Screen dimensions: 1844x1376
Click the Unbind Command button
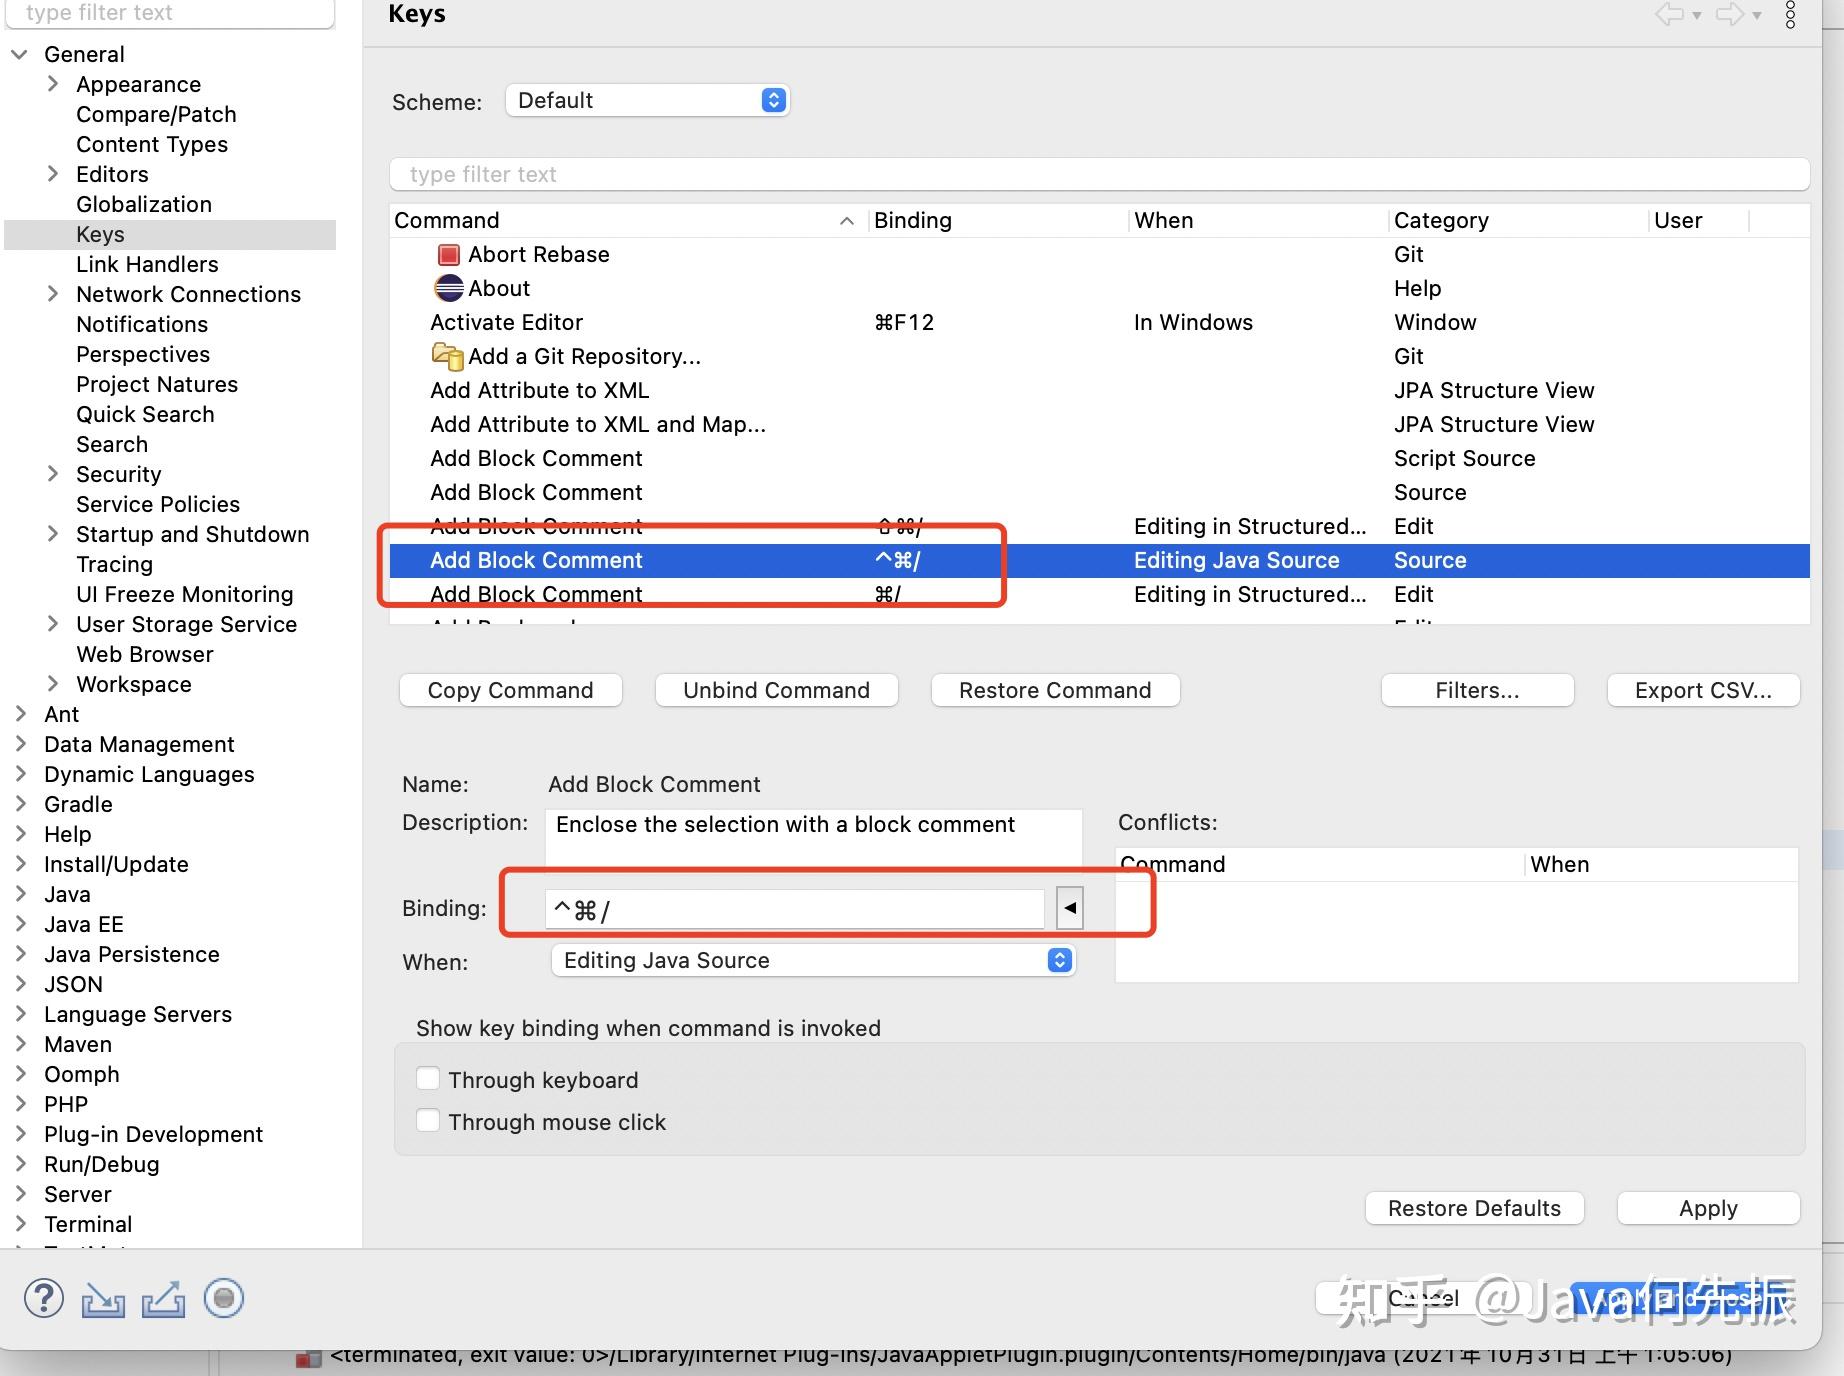(777, 690)
